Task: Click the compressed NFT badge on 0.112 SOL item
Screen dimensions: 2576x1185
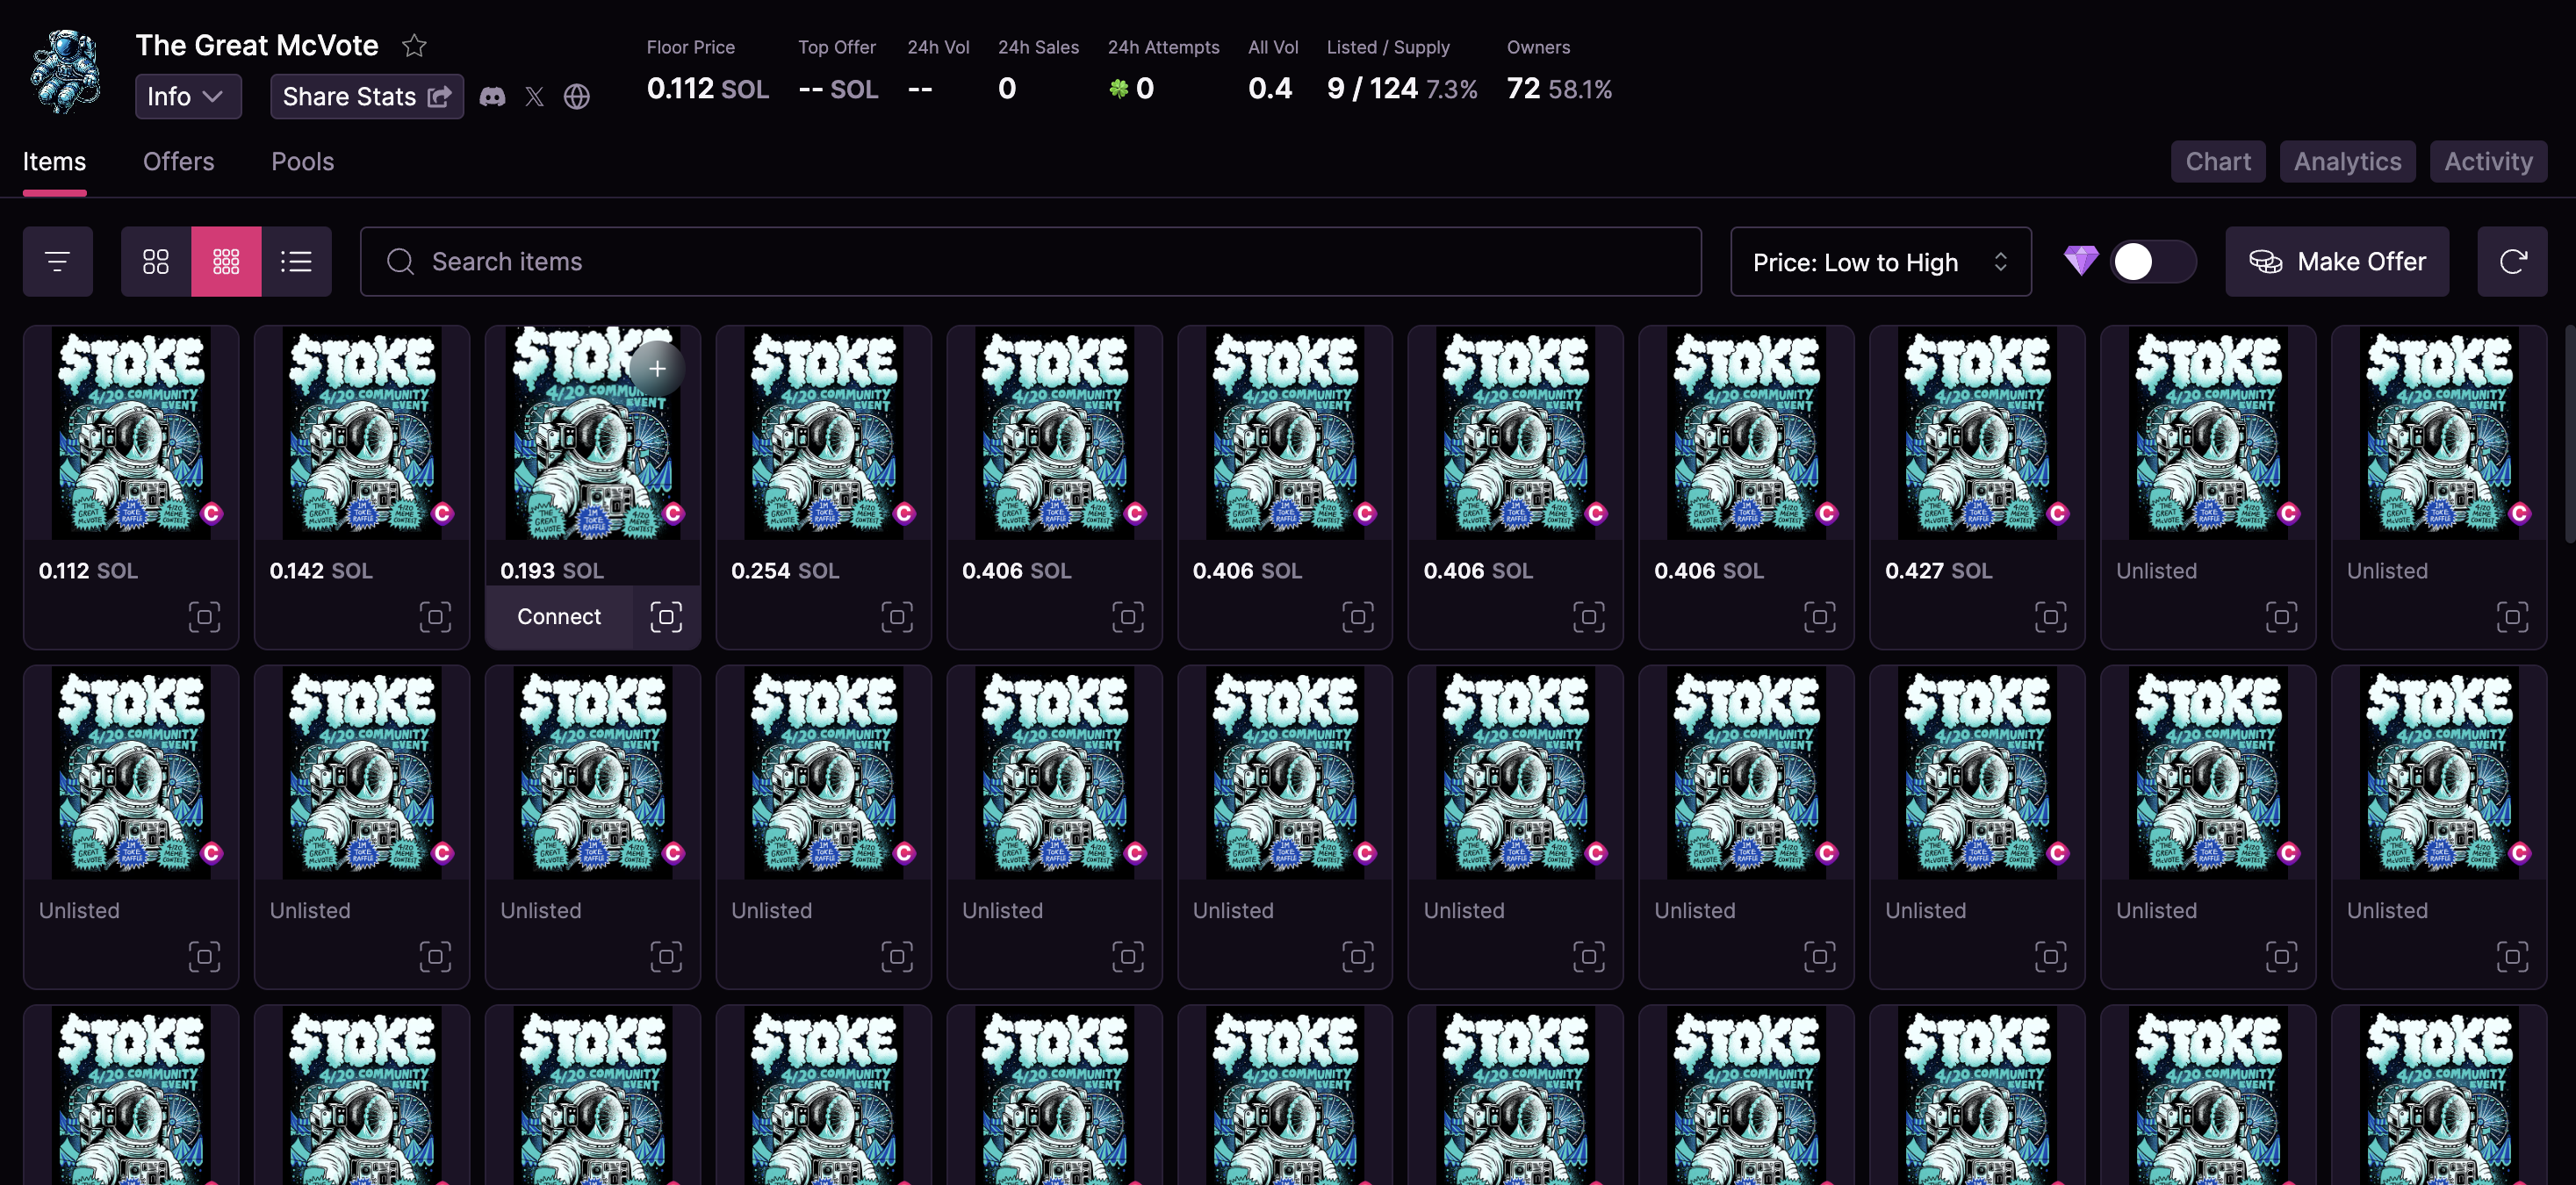Action: pos(211,513)
